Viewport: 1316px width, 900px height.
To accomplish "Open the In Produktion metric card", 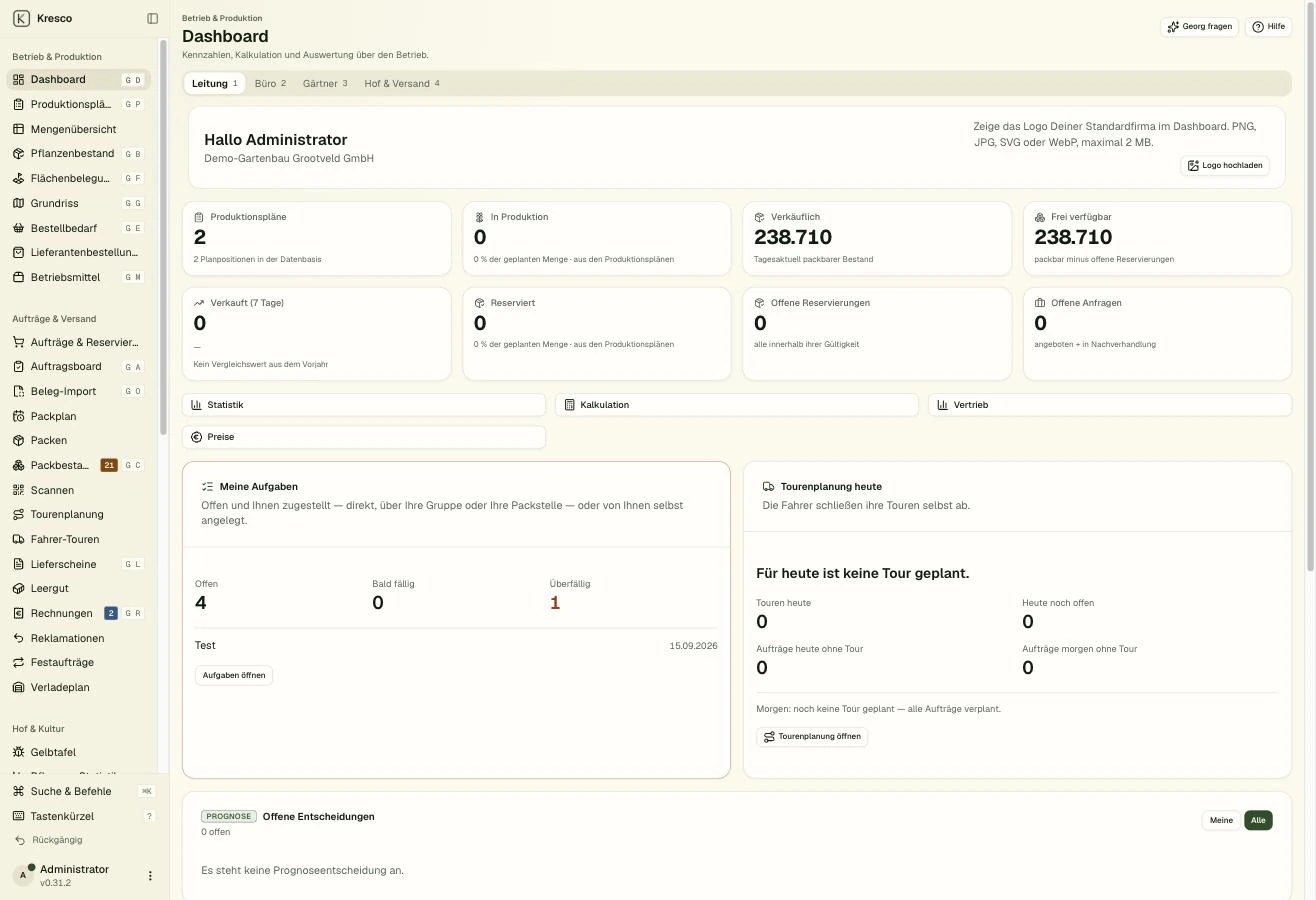I will (x=597, y=238).
